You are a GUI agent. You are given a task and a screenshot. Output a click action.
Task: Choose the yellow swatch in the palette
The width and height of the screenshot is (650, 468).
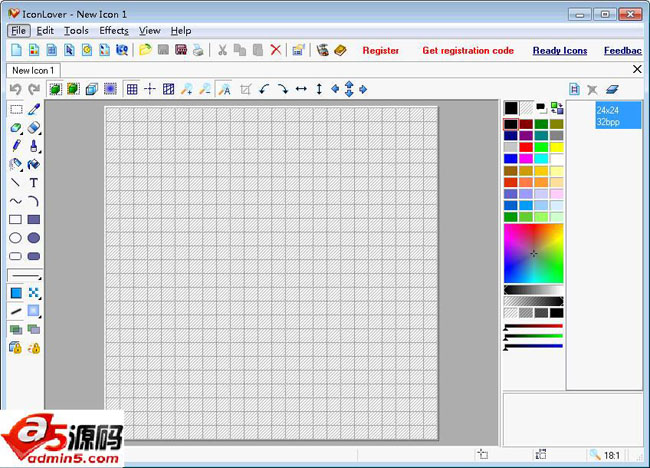pyautogui.click(x=556, y=147)
